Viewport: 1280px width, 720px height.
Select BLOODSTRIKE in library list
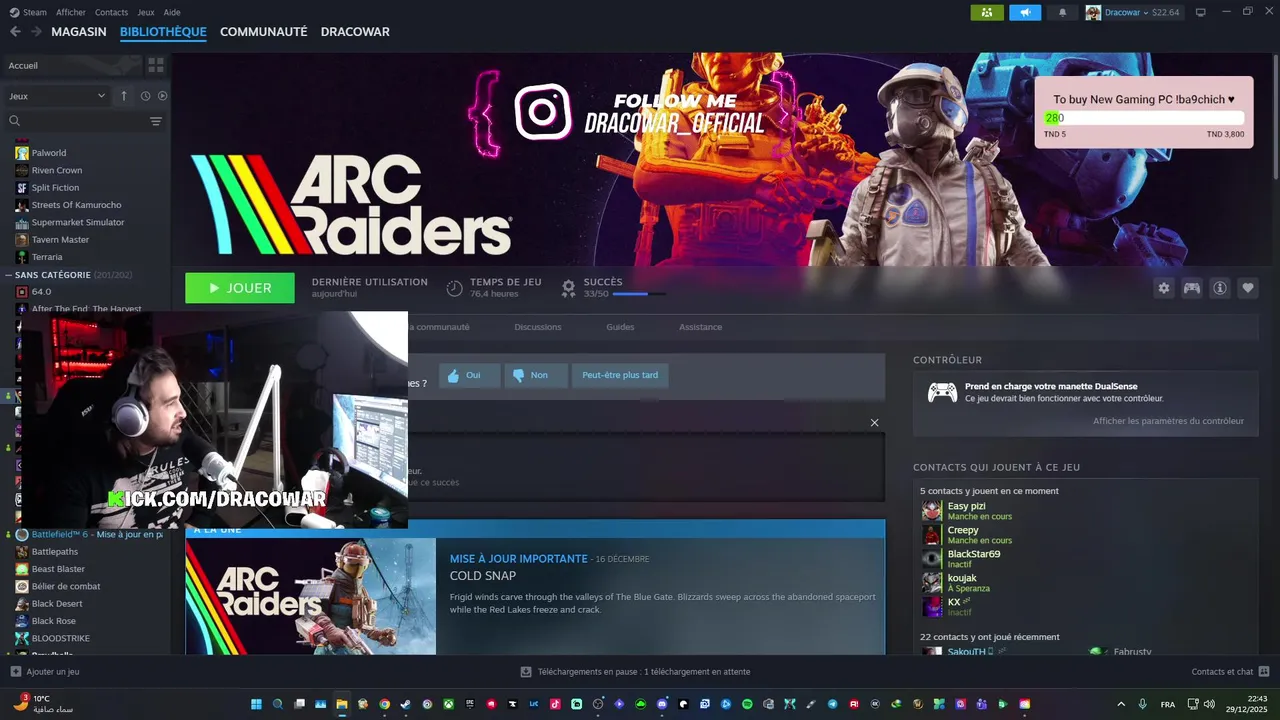coord(60,638)
